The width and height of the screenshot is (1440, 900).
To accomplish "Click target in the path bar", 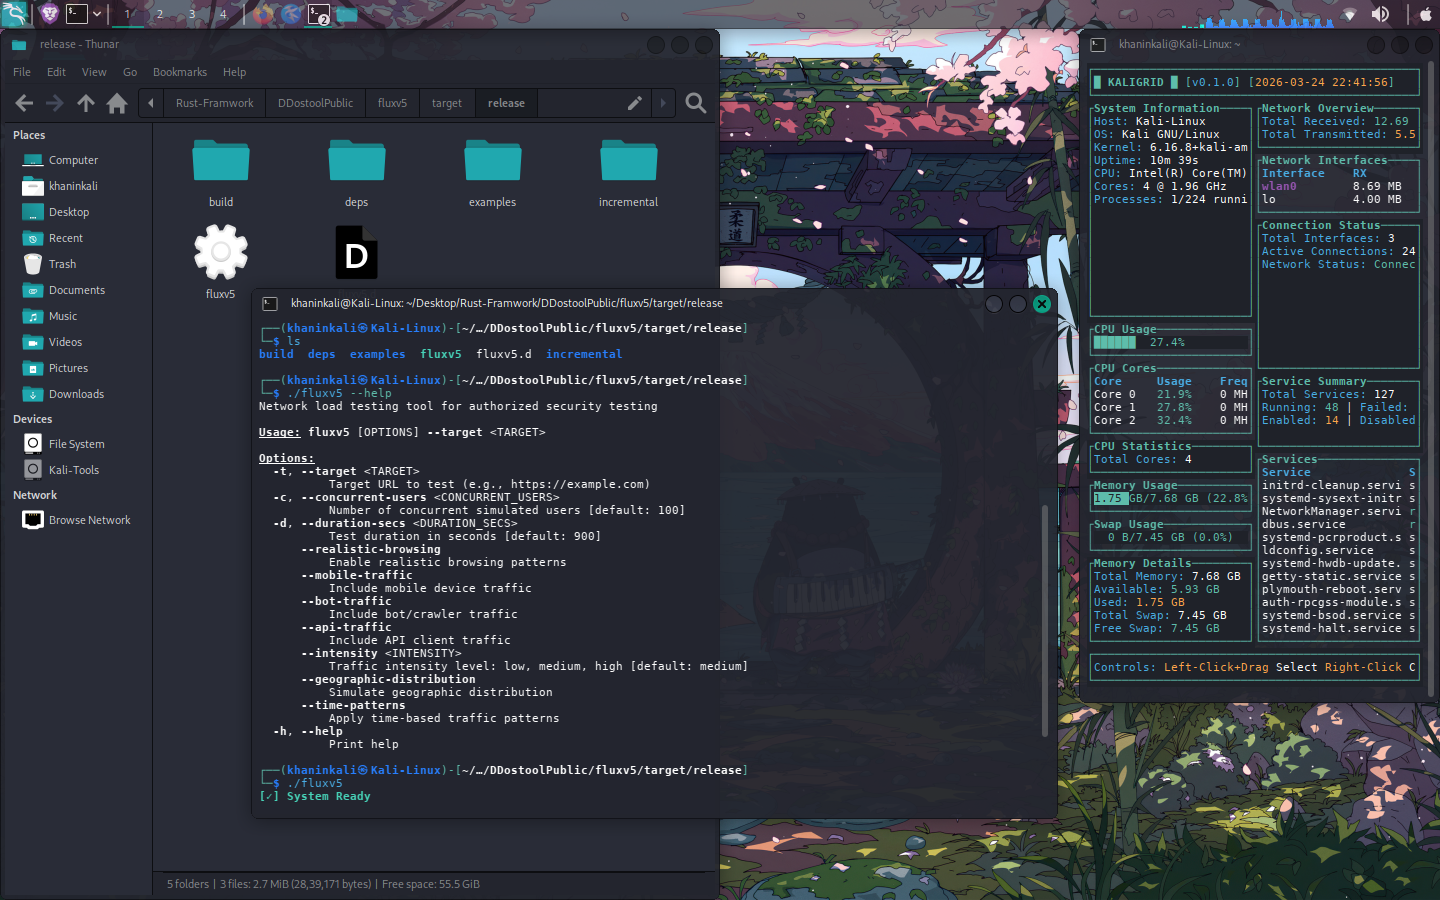I will coord(447,103).
